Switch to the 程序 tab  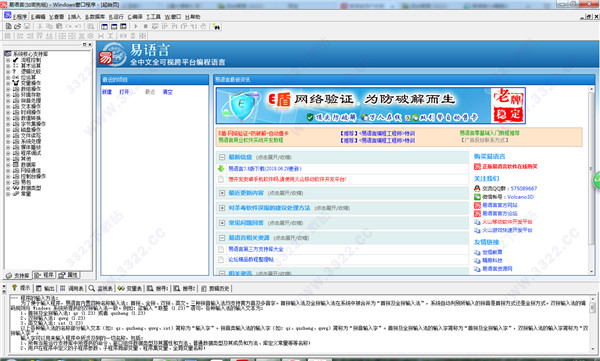coord(44,275)
